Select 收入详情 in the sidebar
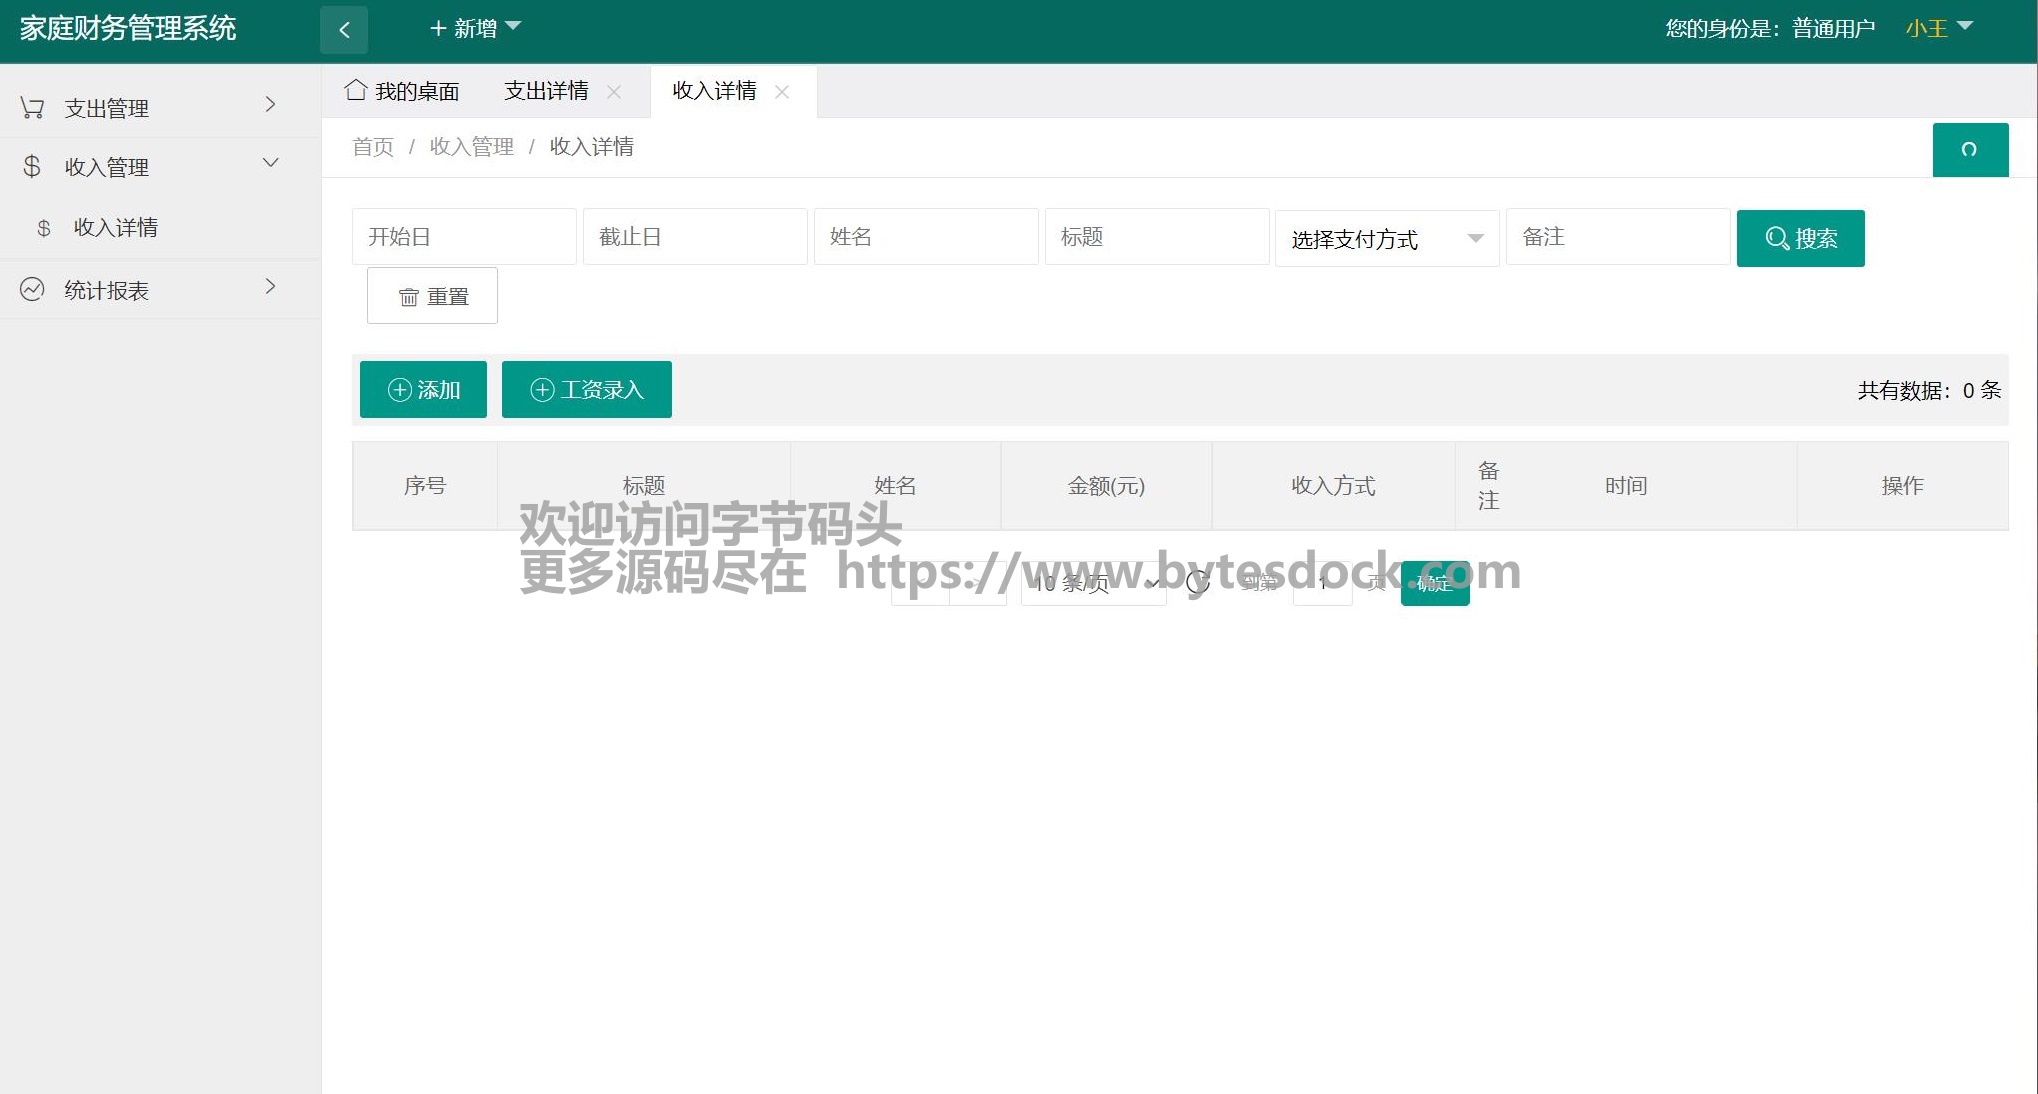The height and width of the screenshot is (1094, 2038). [115, 228]
